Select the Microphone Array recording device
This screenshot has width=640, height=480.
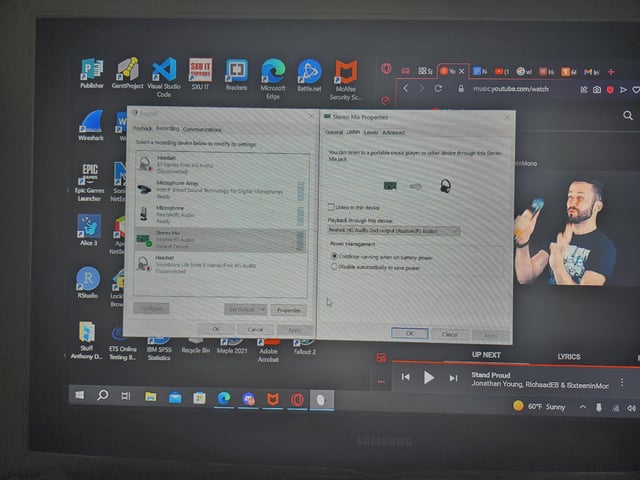[x=220, y=190]
